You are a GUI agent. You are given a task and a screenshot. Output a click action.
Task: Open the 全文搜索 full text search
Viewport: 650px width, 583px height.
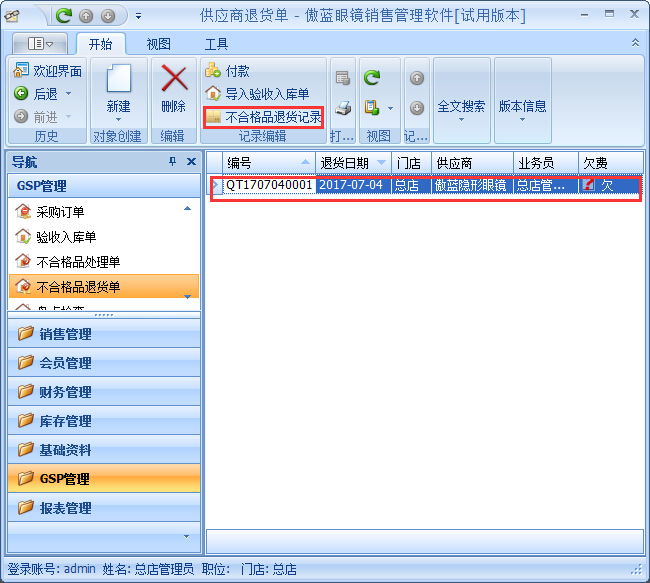click(x=461, y=101)
